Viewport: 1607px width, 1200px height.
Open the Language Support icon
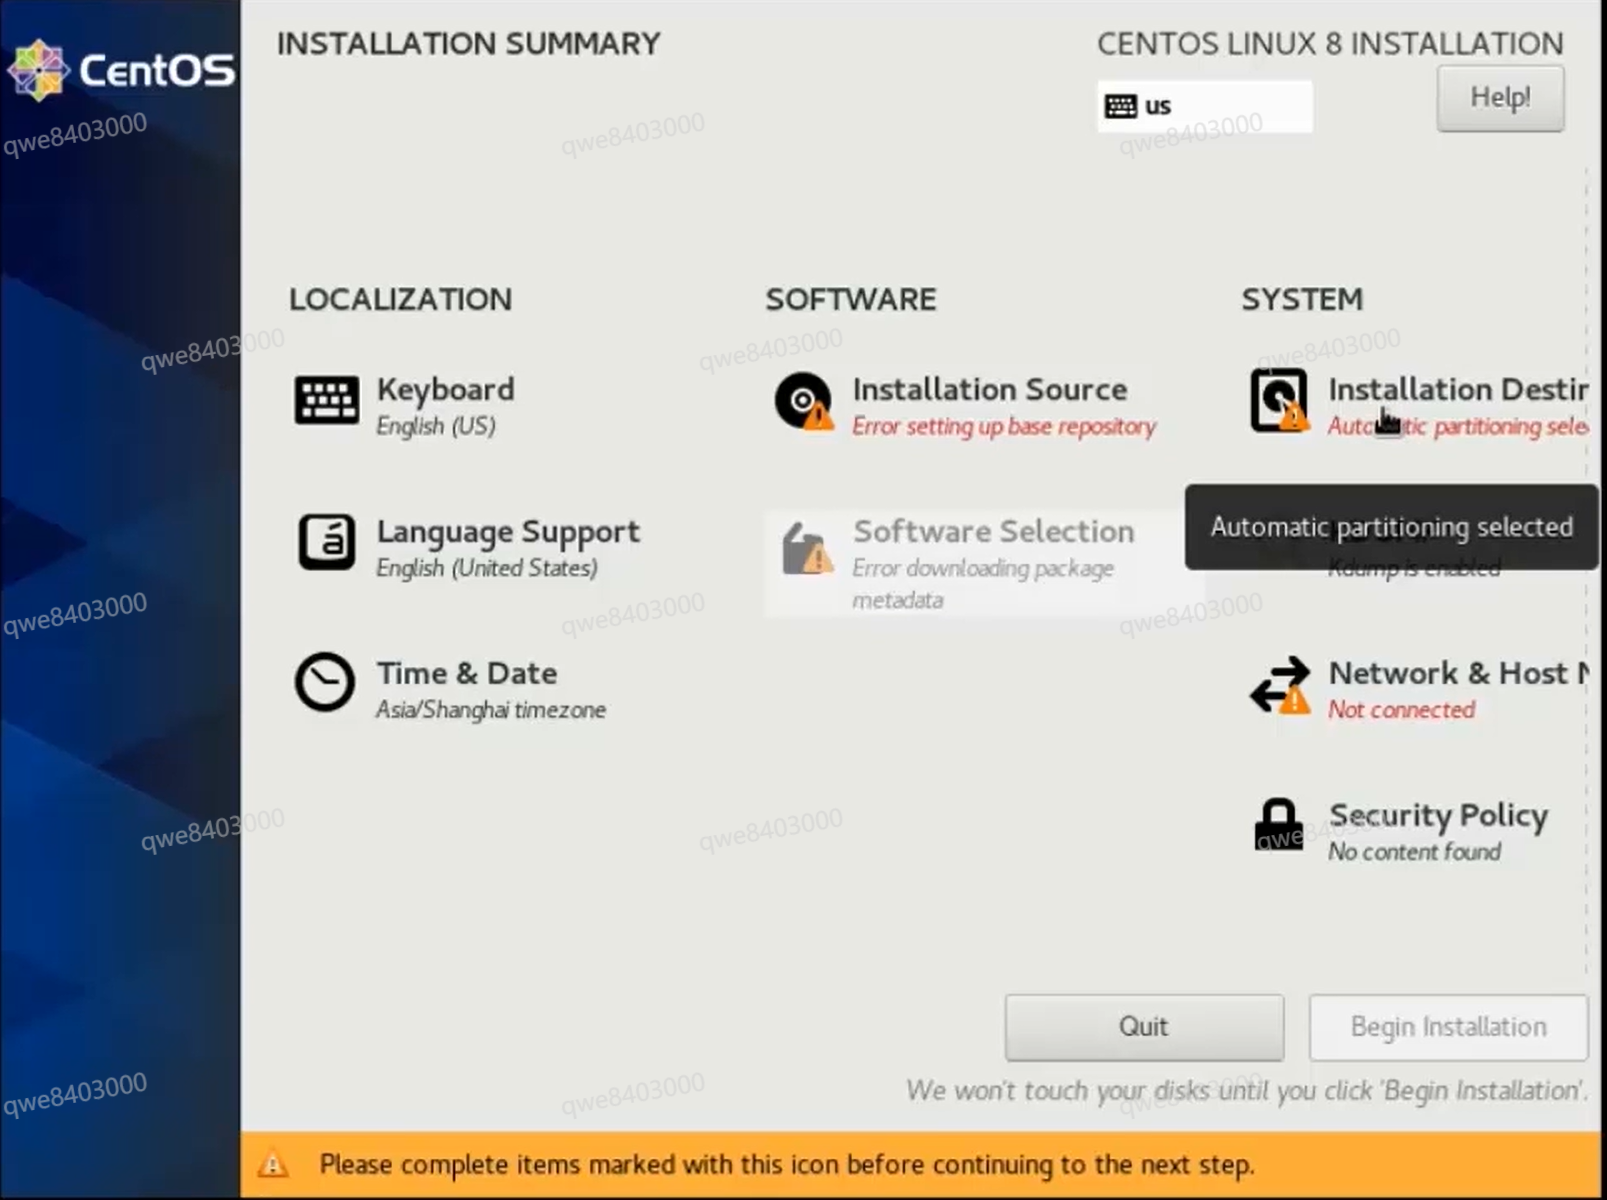[327, 543]
